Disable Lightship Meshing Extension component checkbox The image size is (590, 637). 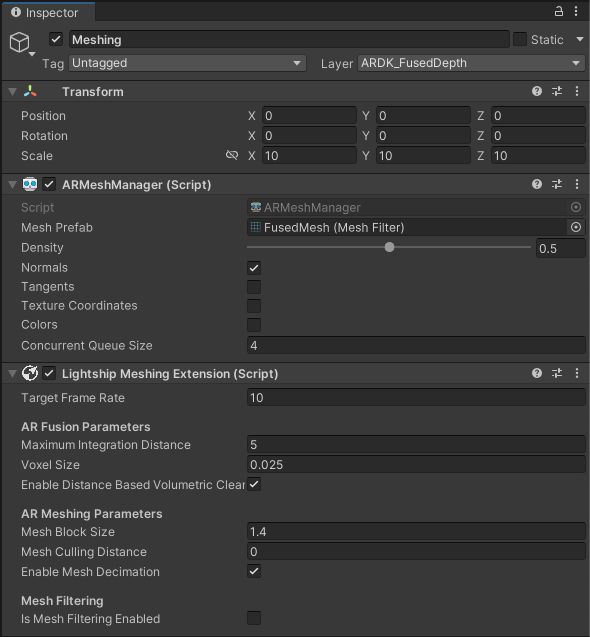point(49,373)
